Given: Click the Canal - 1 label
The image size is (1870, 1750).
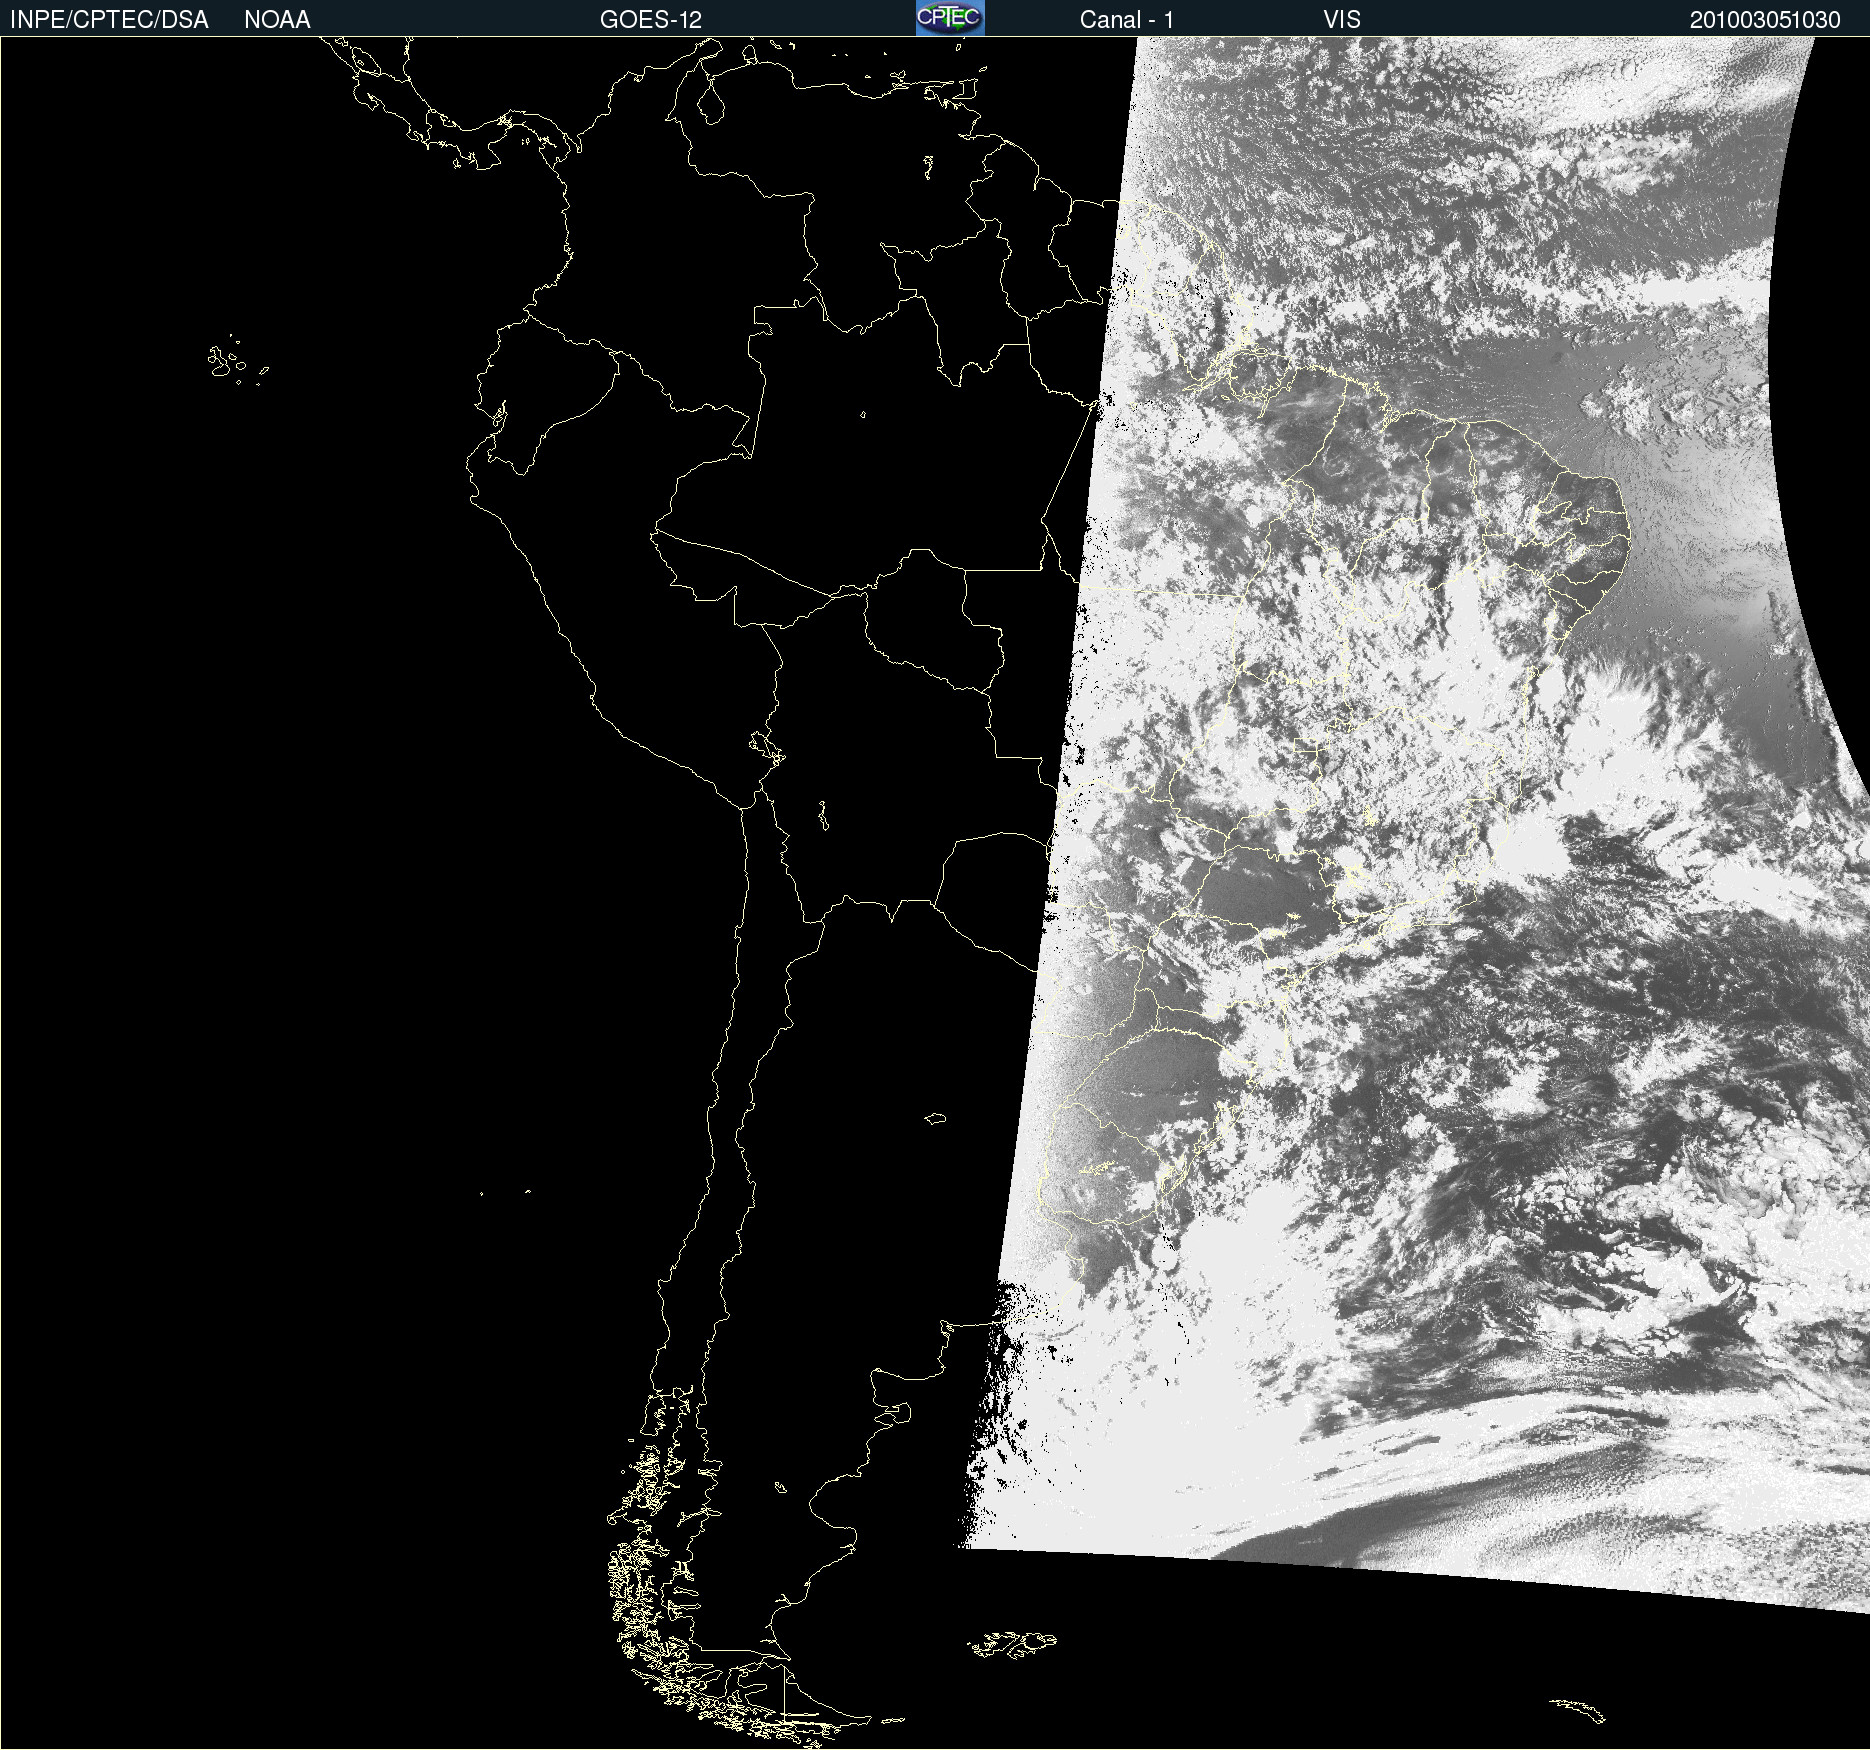Looking at the screenshot, I should (1126, 20).
